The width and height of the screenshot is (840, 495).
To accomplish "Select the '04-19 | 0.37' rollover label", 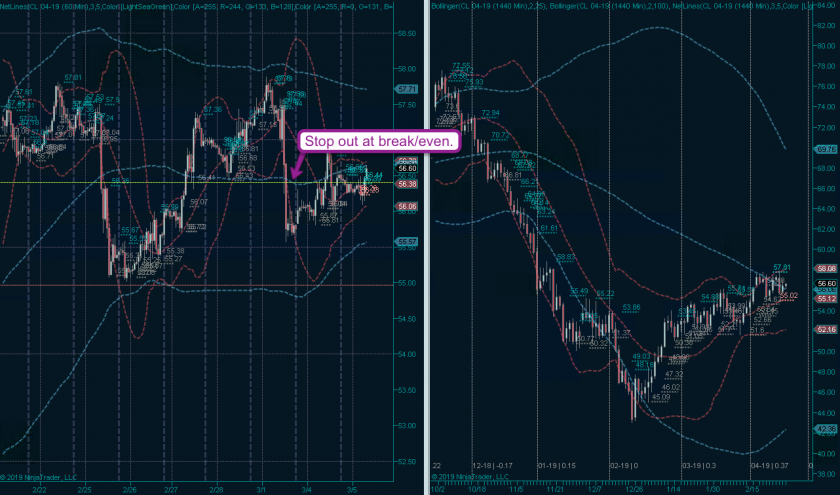I will pyautogui.click(x=770, y=466).
